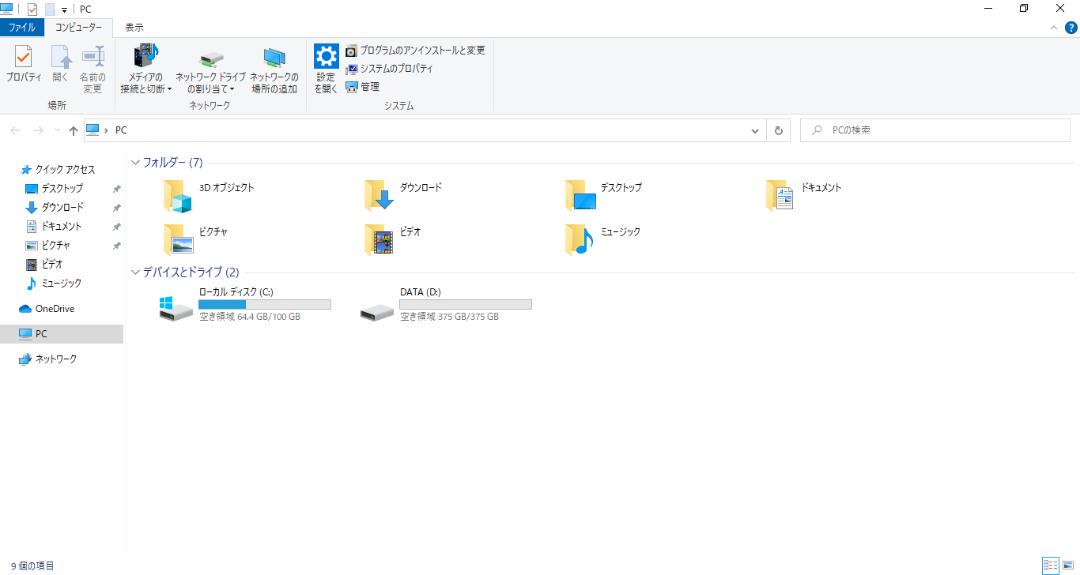Select the デスクトップ folder in main pane
Screen dimensions: 1080x575
tap(603, 195)
